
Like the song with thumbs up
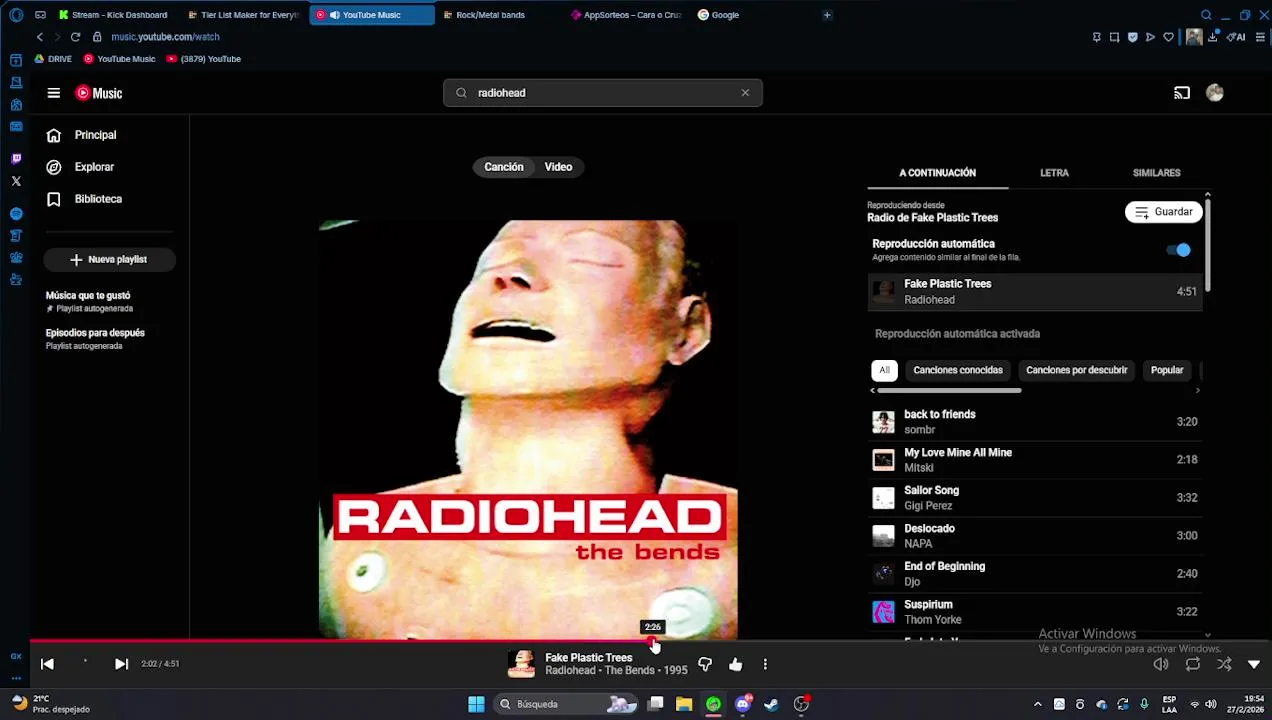[x=736, y=664]
